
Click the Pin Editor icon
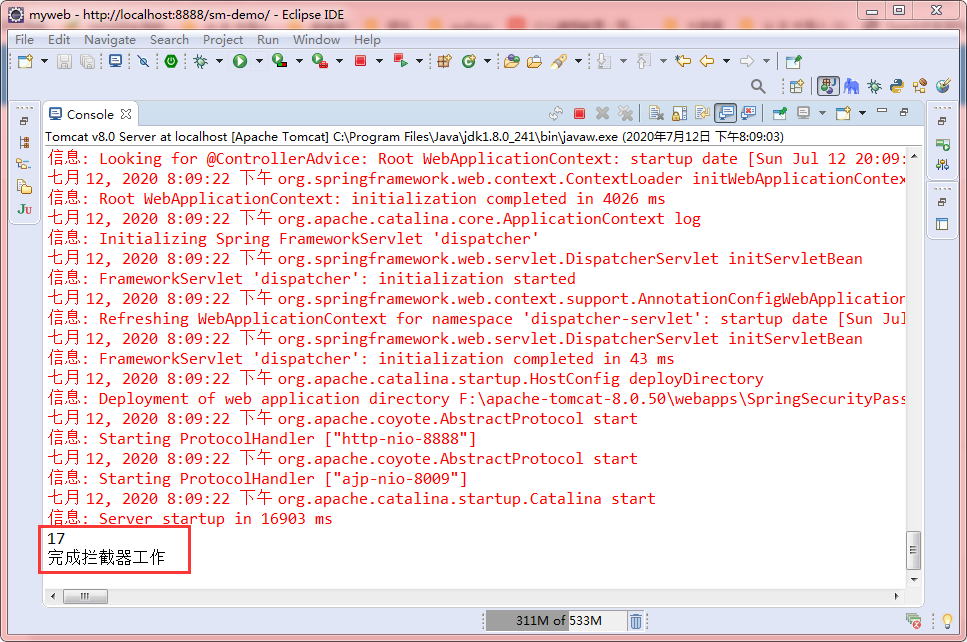(794, 61)
